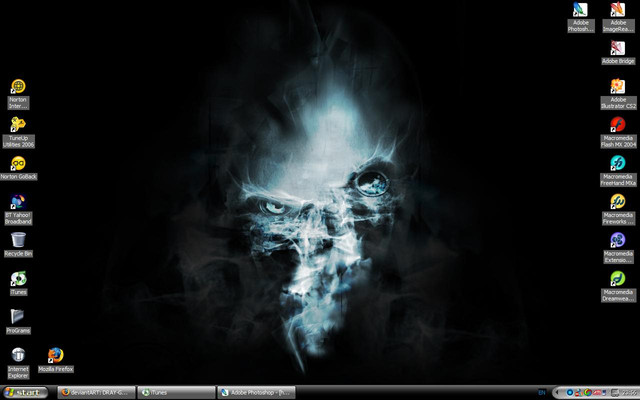Select the Recycle Bin icon
The width and height of the screenshot is (640, 400).
pyautogui.click(x=18, y=245)
